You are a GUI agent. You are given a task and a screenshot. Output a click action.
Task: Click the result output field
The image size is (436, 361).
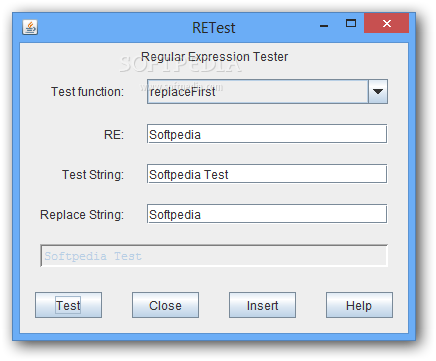(214, 256)
